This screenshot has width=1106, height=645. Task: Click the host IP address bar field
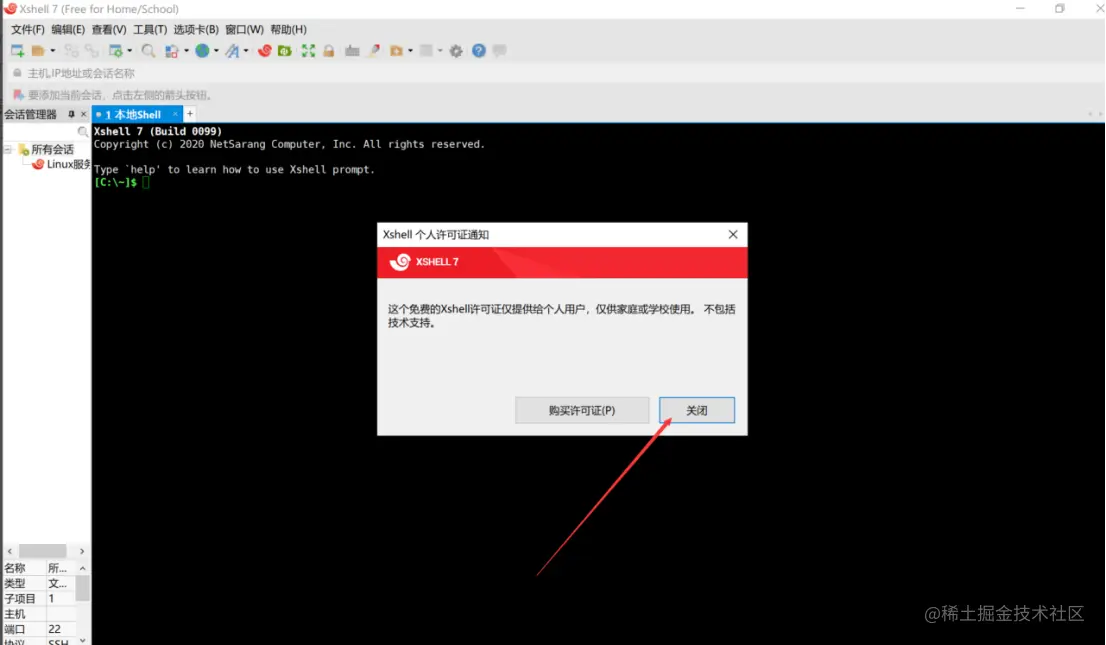(x=557, y=73)
